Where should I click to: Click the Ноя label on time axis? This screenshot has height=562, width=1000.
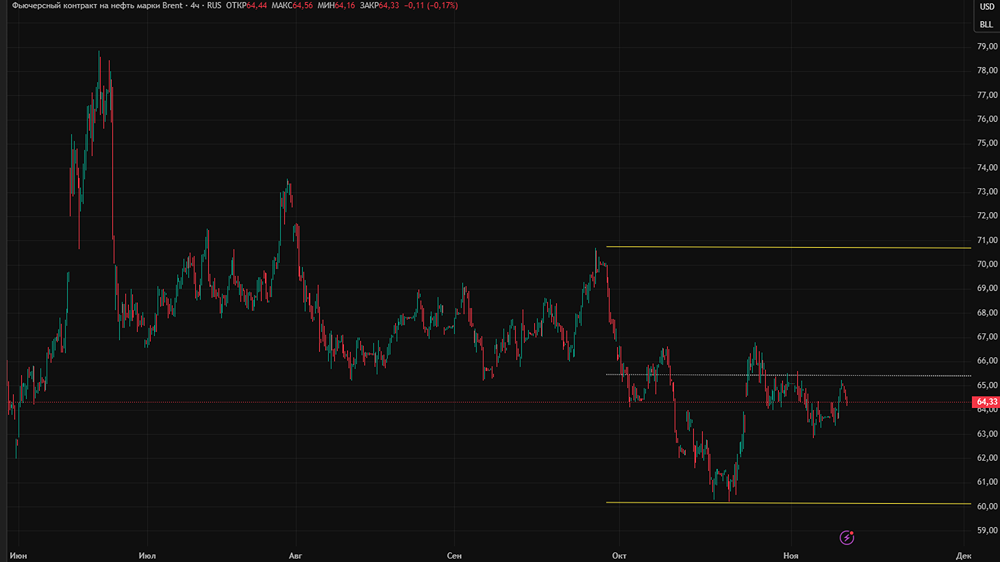pos(791,554)
